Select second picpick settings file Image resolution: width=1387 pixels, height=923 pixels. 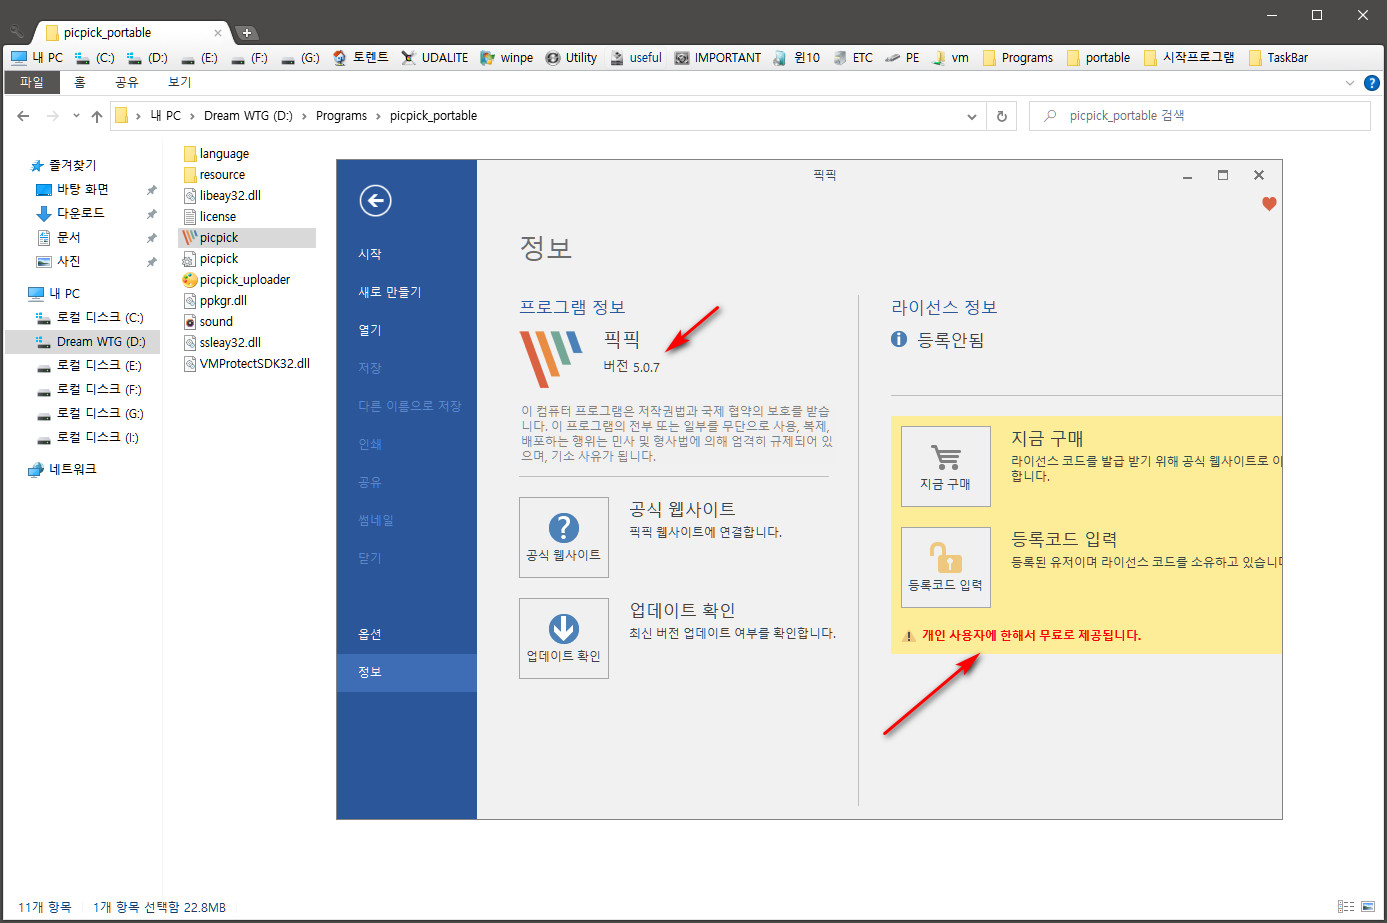pyautogui.click(x=210, y=259)
